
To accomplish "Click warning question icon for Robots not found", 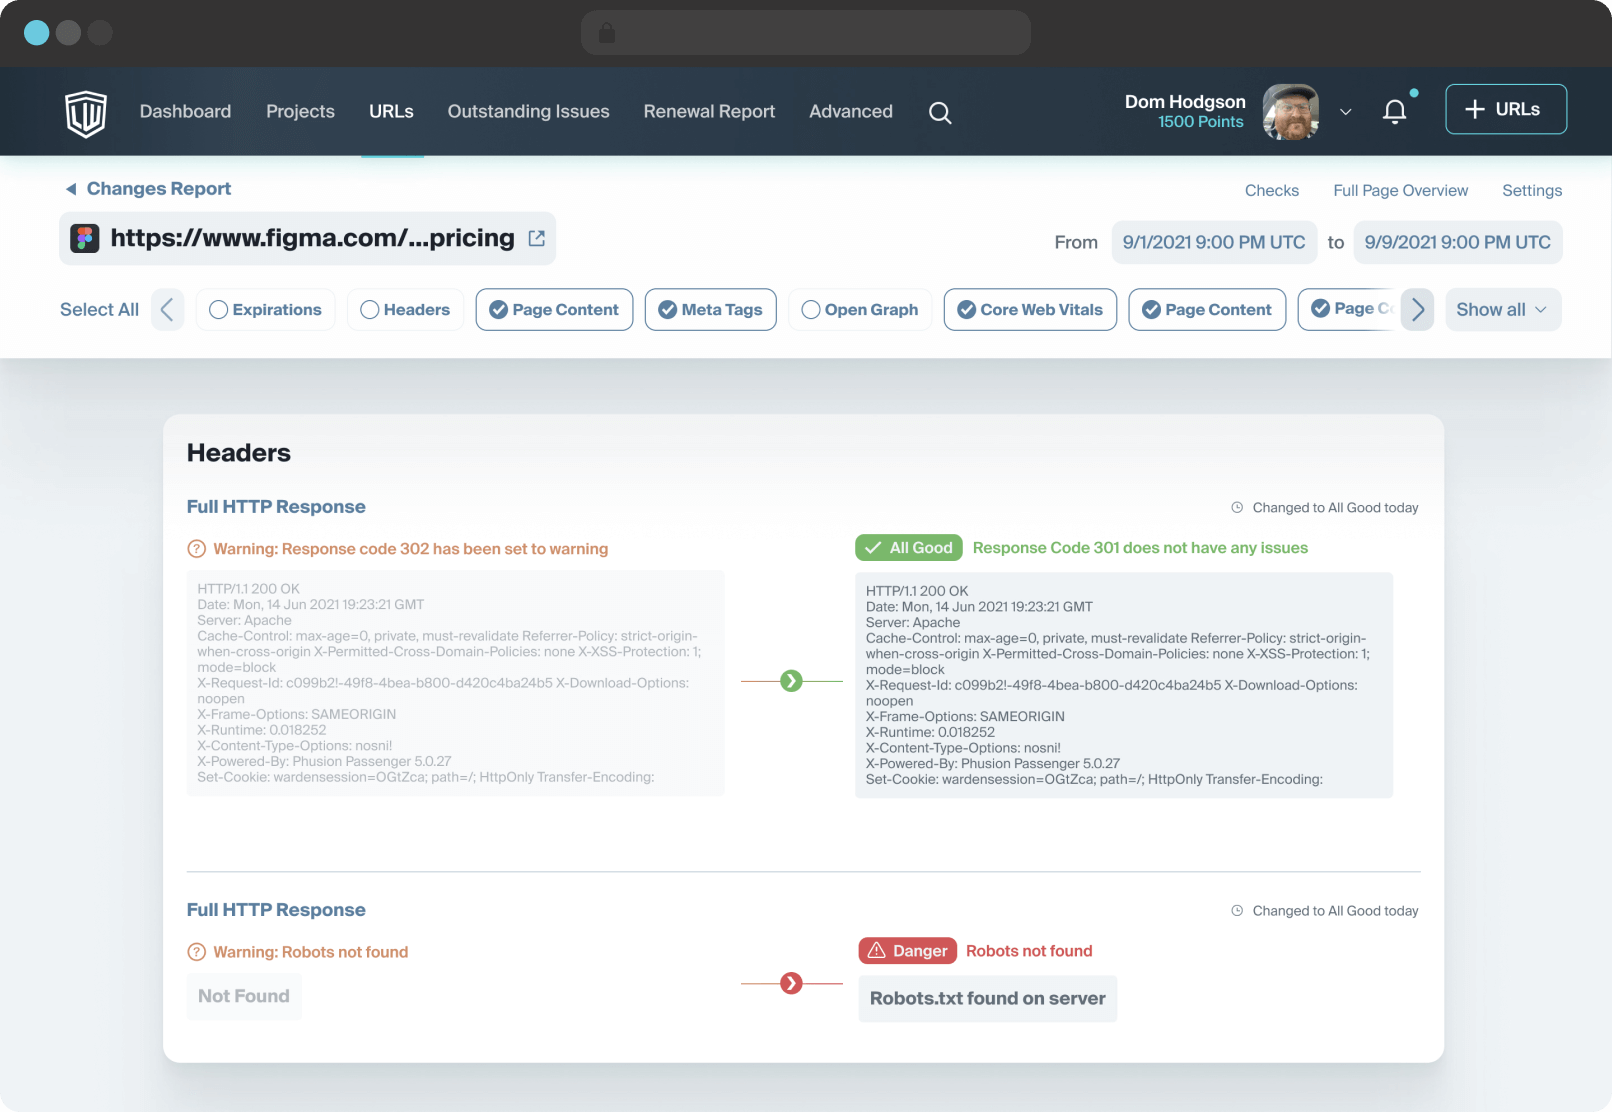I will pyautogui.click(x=197, y=952).
